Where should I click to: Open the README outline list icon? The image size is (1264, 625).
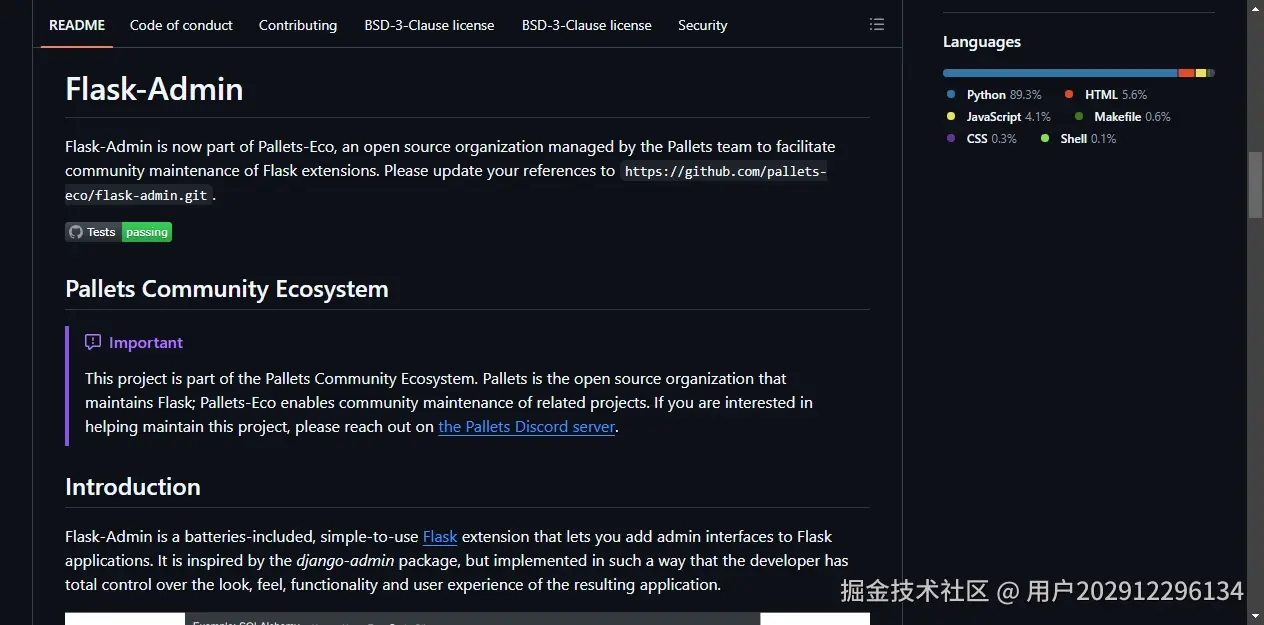(x=877, y=25)
